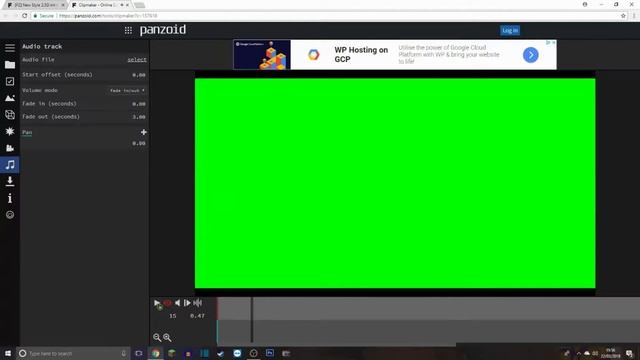Add keyframe with Pan plus icon
Image resolution: width=640 pixels, height=360 pixels.
[143, 132]
